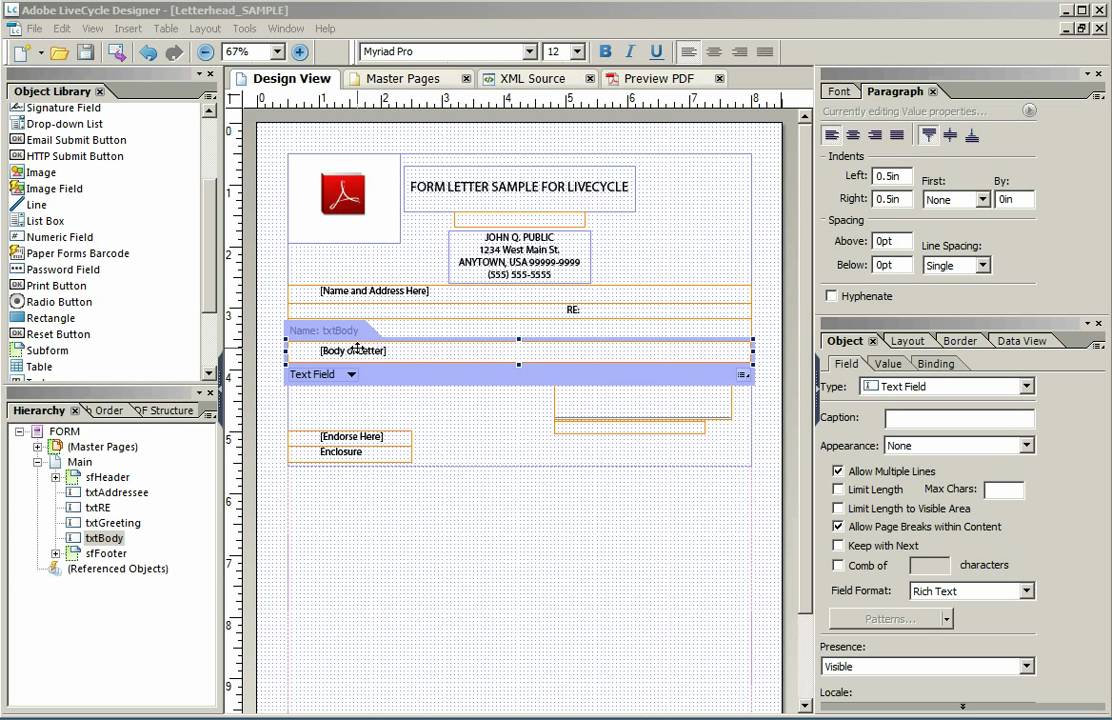
Task: Click Paragraph panel justify icon
Action: [x=897, y=135]
